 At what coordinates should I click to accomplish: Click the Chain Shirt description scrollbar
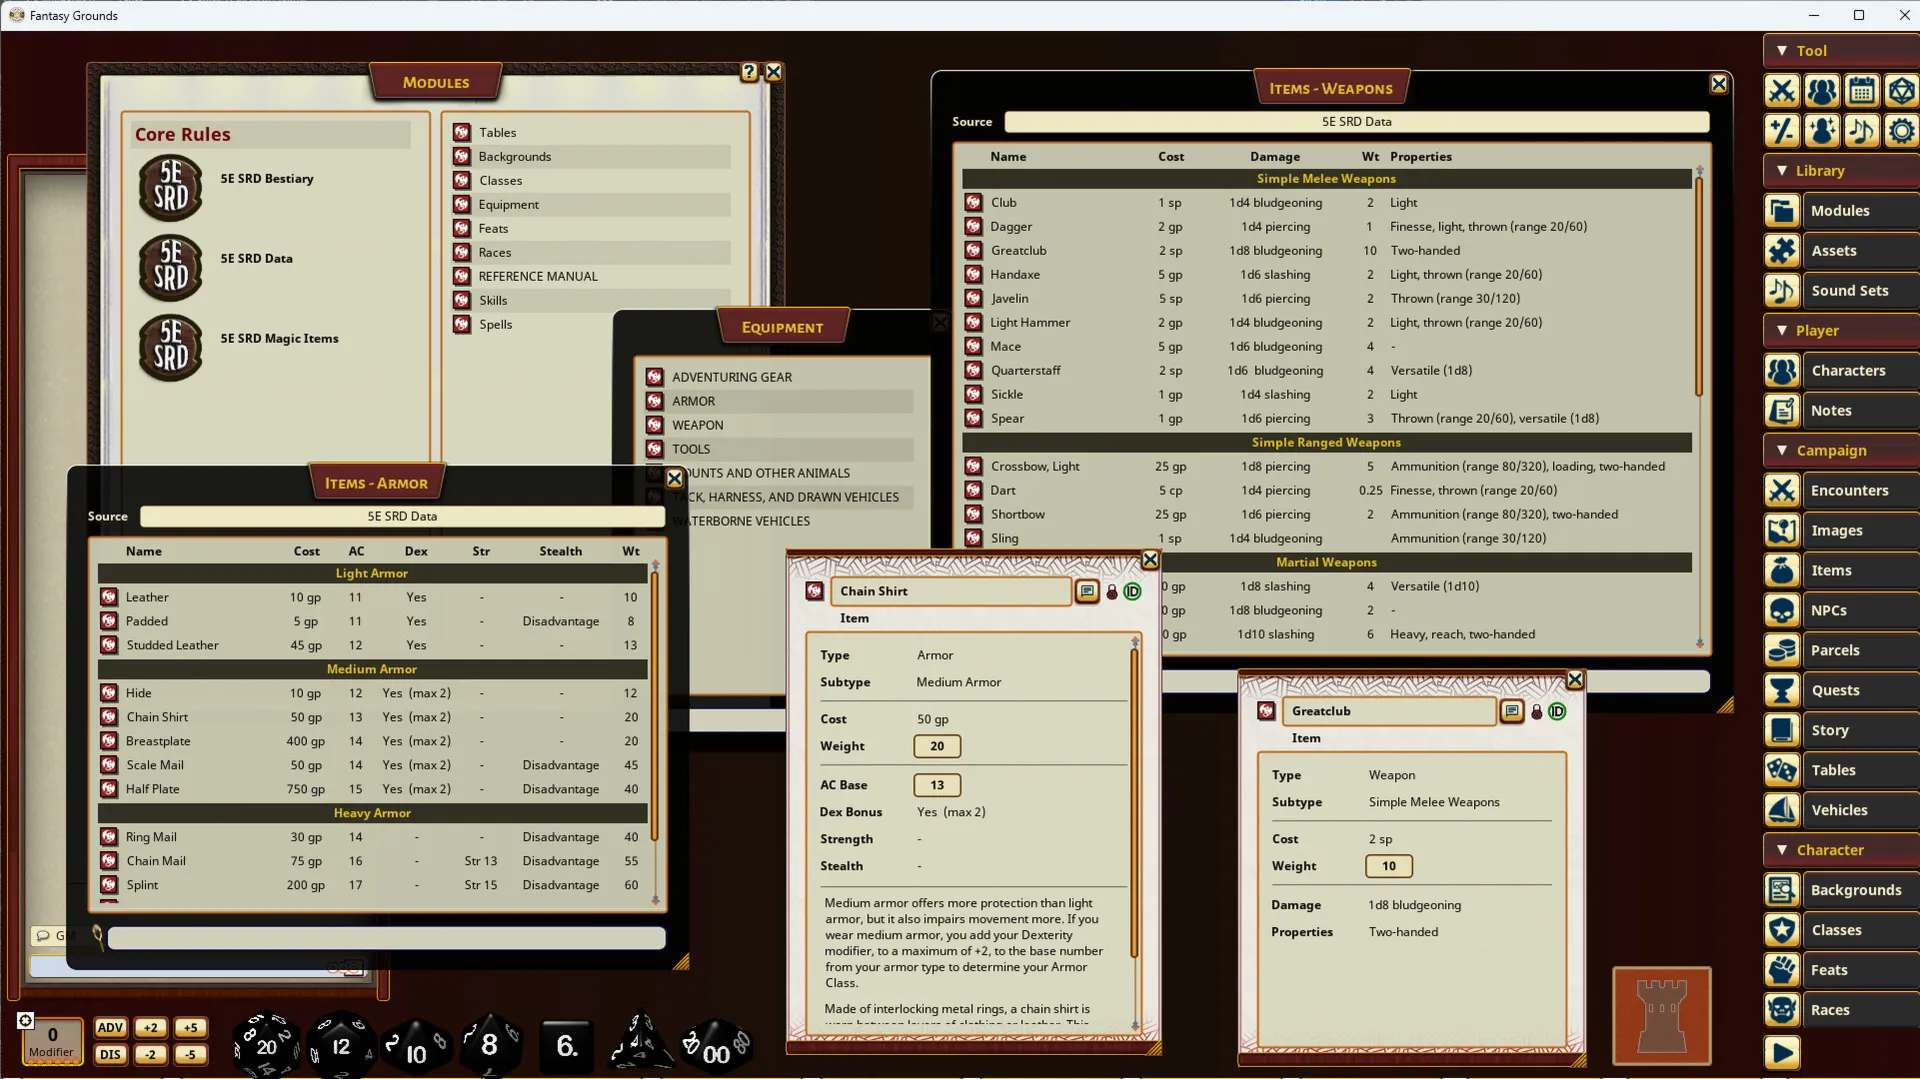coord(1135,803)
